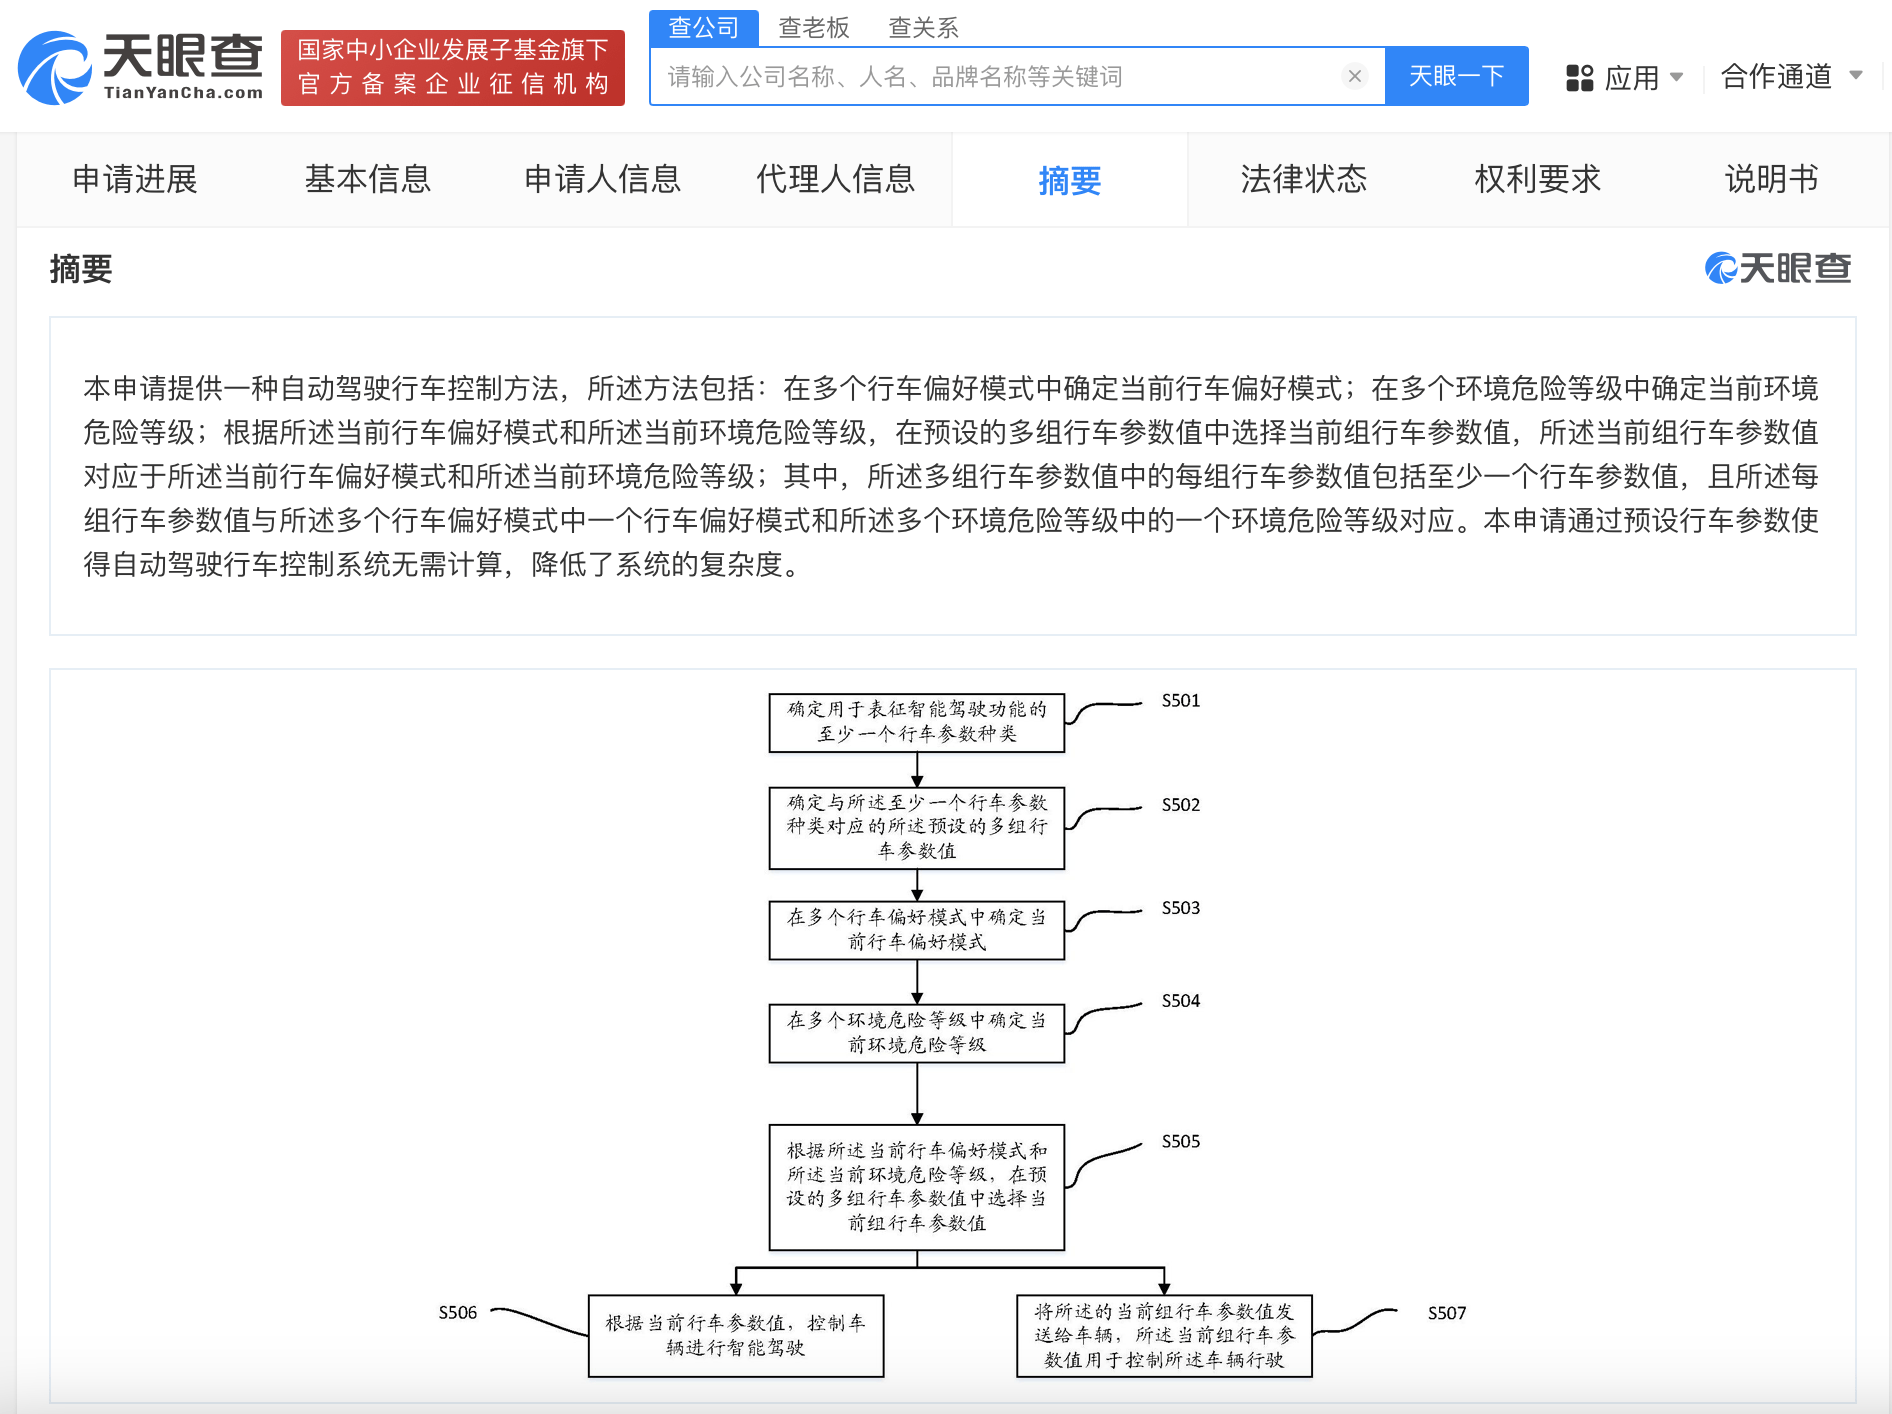Switch to the 查老板 search tab
1892x1414 pixels.
[x=813, y=28]
